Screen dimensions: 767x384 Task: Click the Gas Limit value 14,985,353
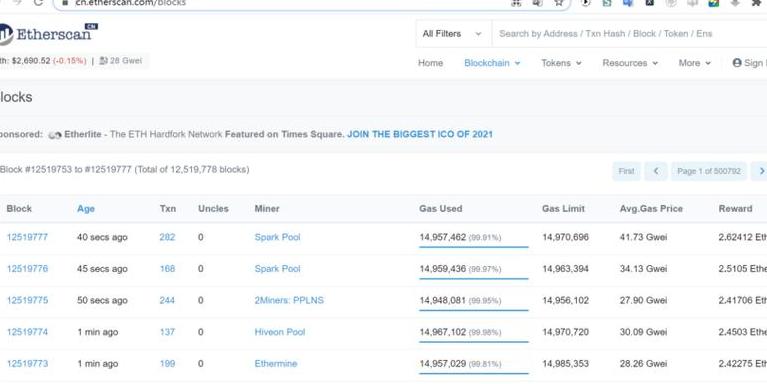(x=565, y=363)
